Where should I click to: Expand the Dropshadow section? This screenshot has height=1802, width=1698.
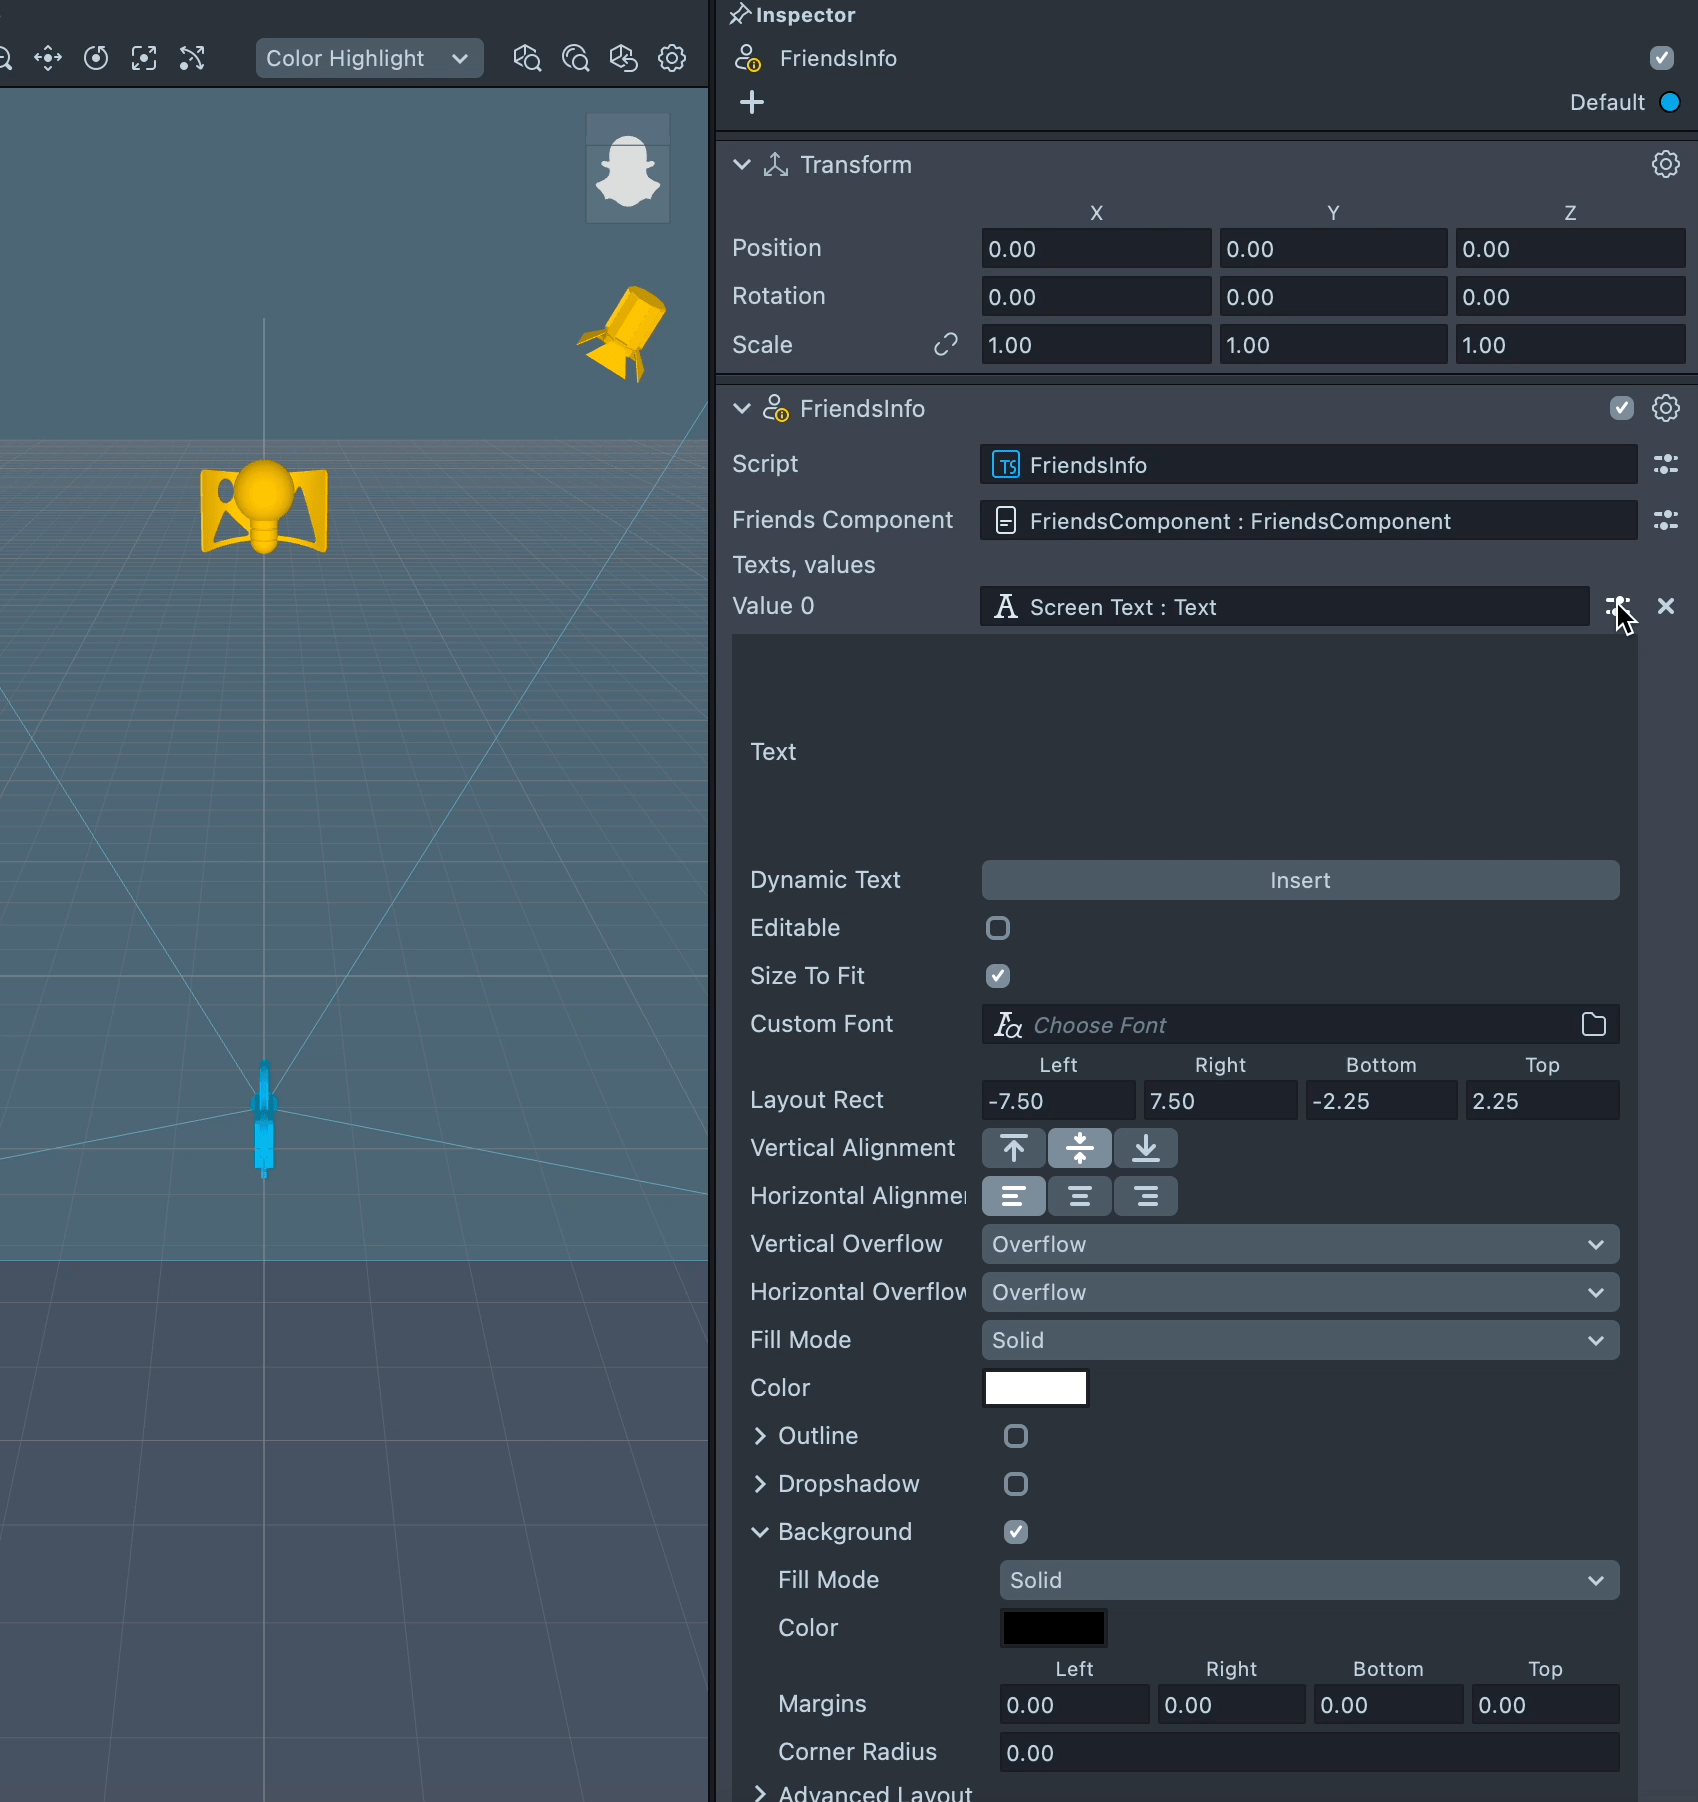(x=760, y=1484)
